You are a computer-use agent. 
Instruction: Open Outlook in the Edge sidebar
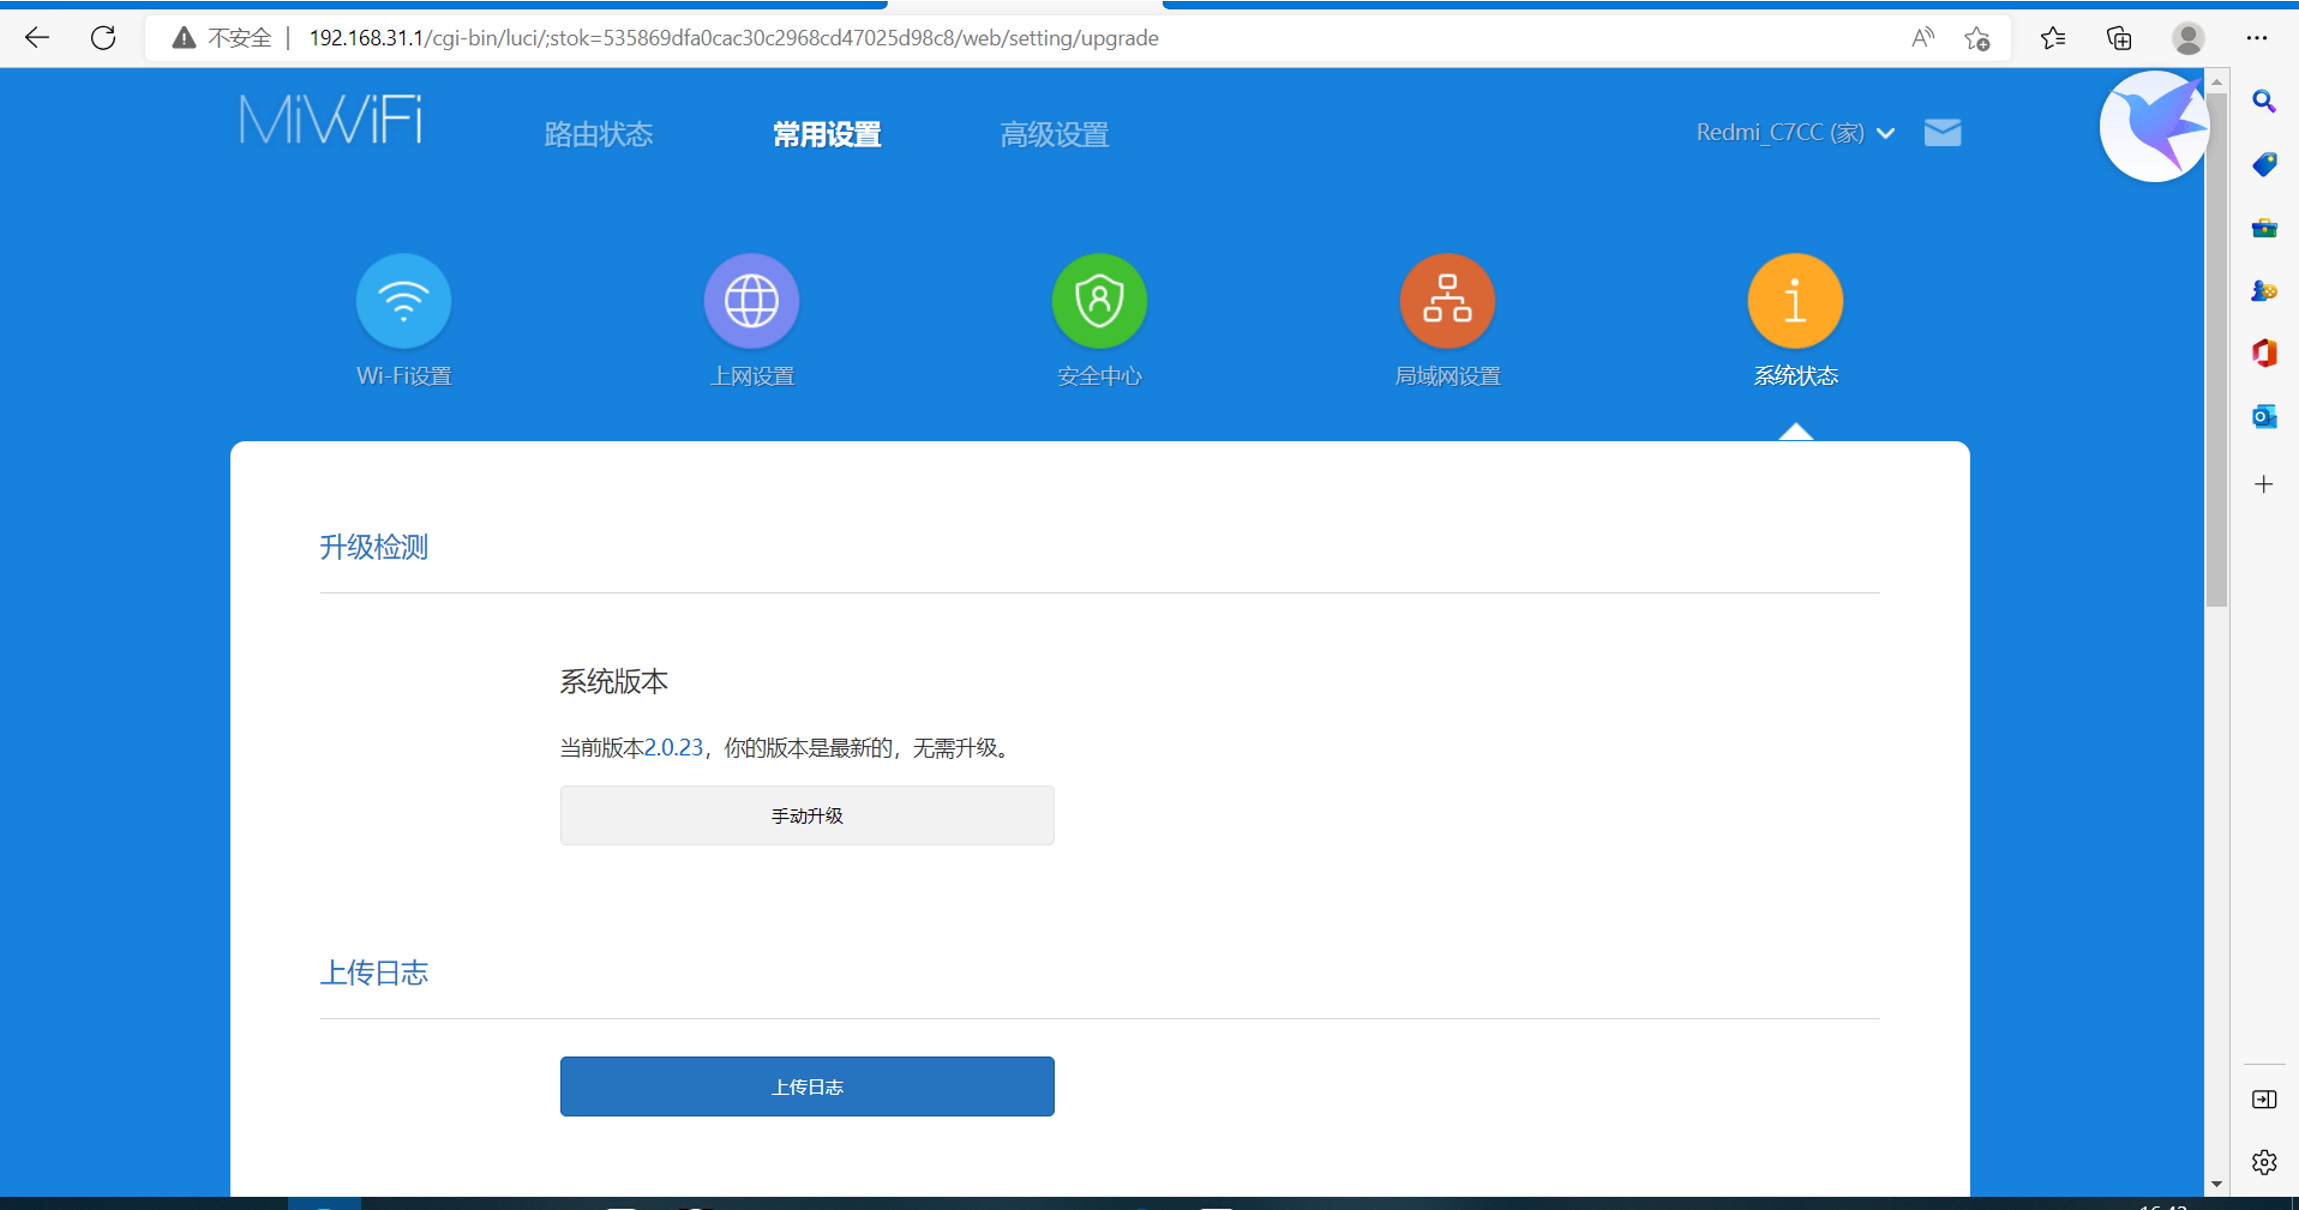2264,416
